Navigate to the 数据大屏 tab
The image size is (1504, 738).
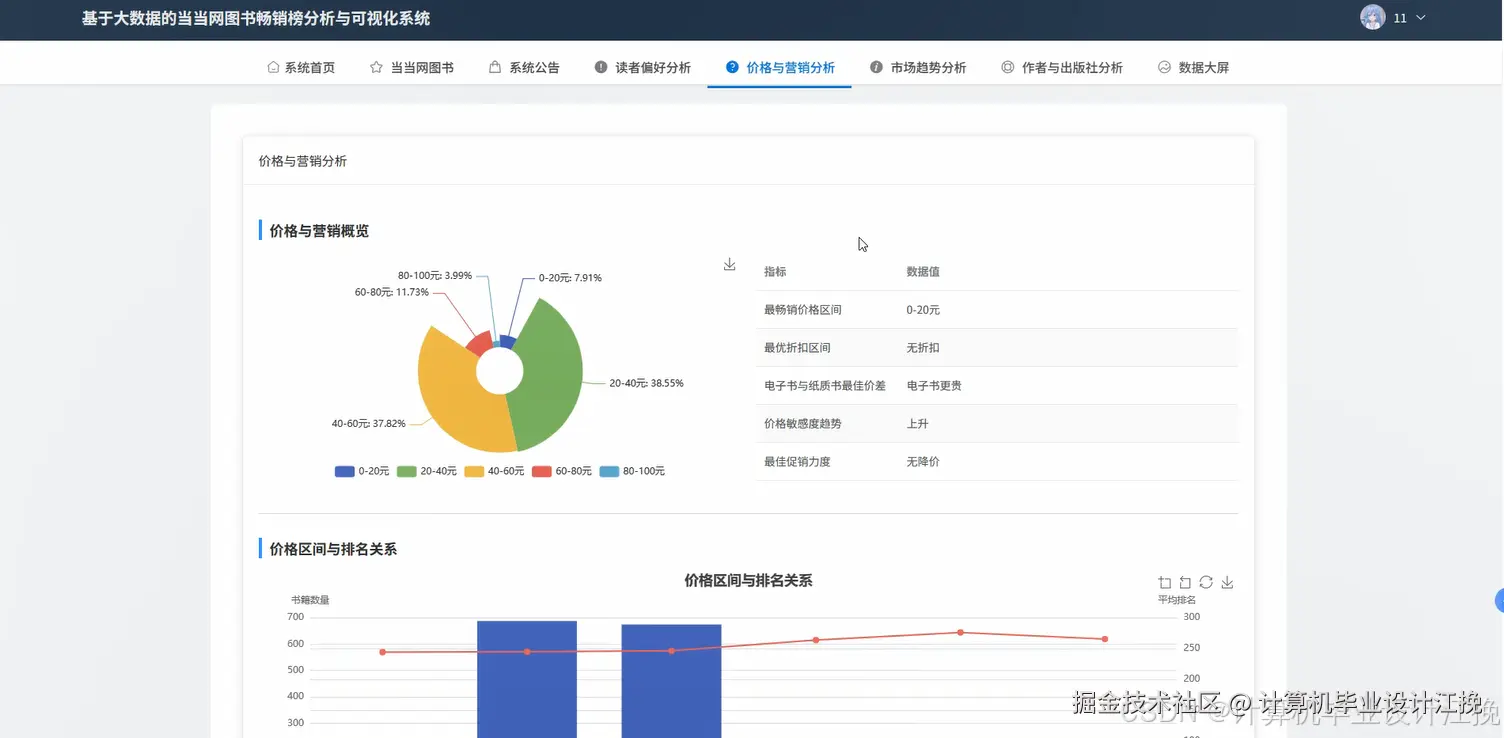[1193, 68]
